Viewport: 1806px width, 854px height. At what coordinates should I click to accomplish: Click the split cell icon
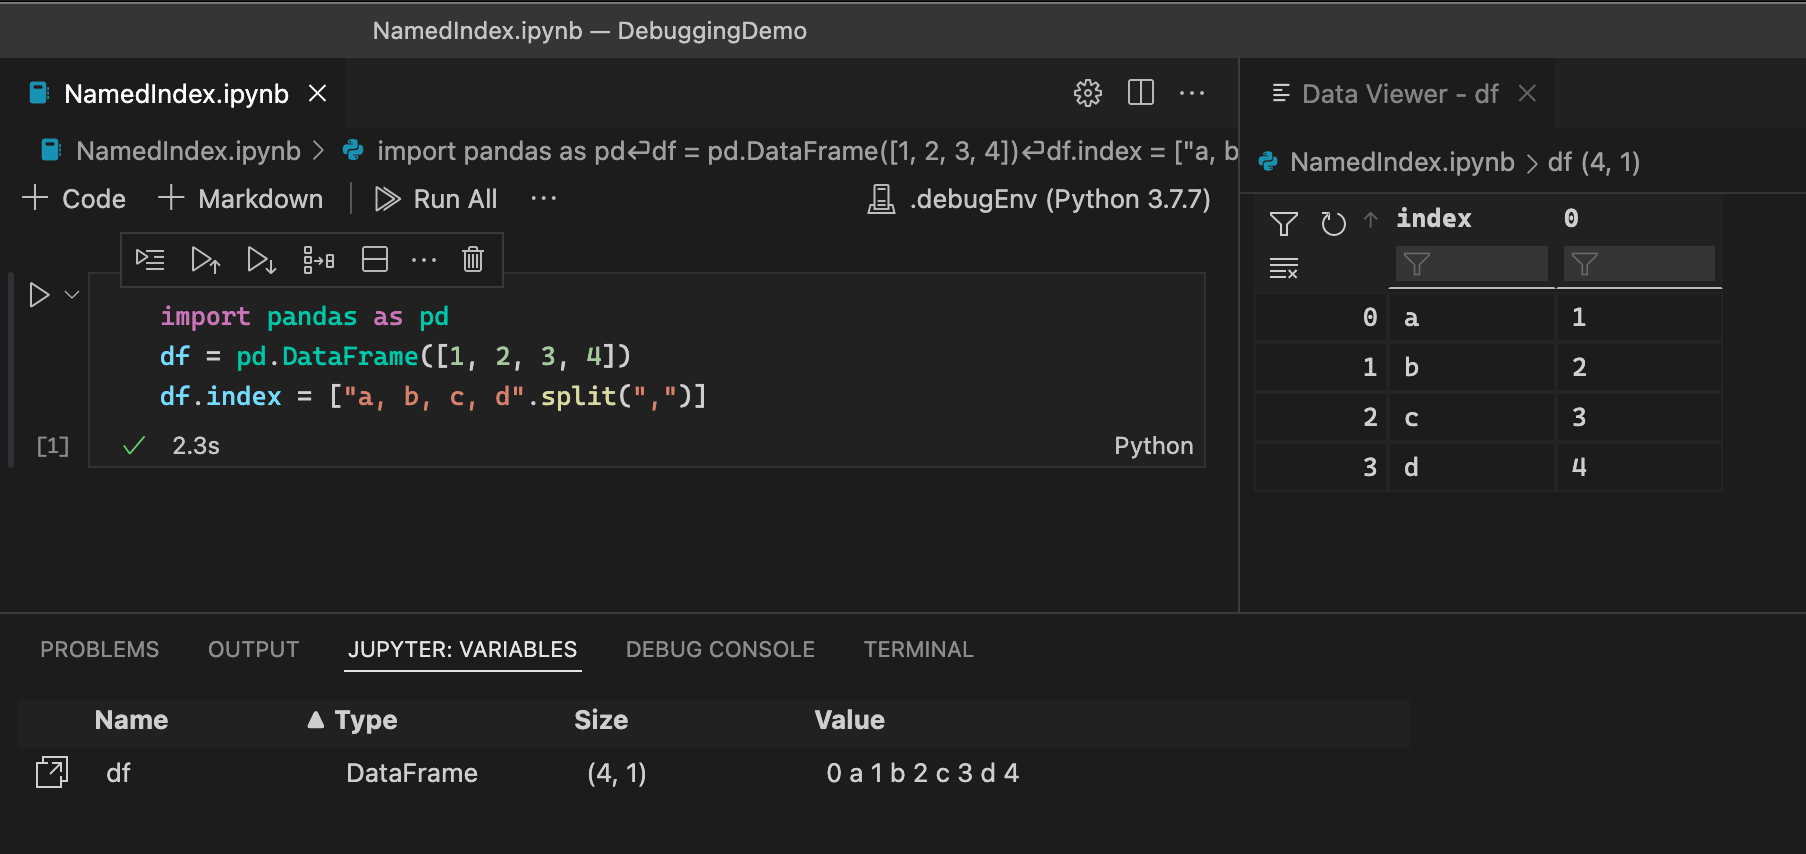[x=375, y=260]
